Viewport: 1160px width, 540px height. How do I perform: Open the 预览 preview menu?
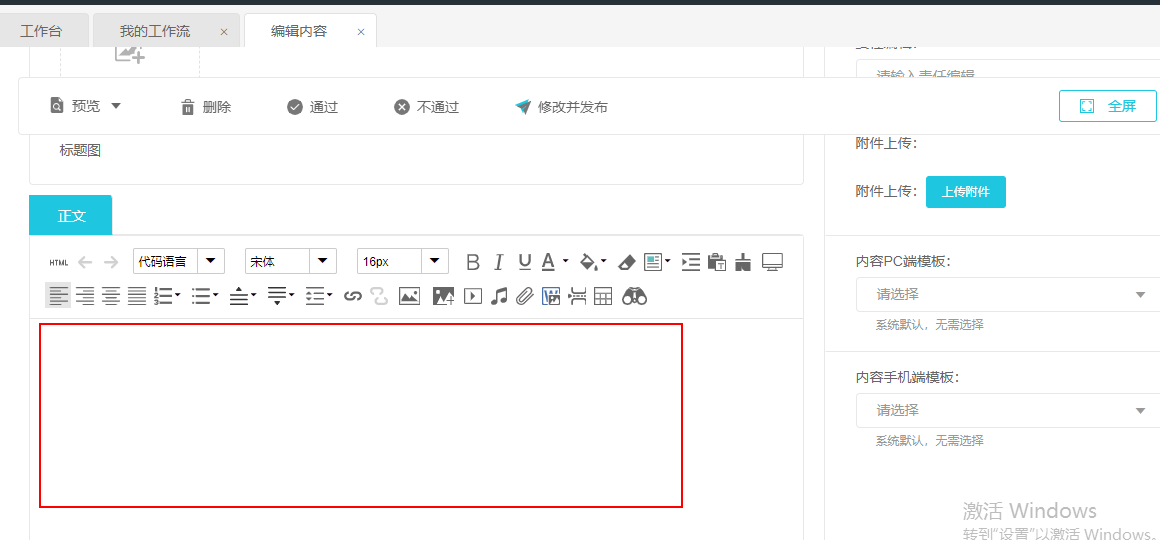[x=85, y=107]
